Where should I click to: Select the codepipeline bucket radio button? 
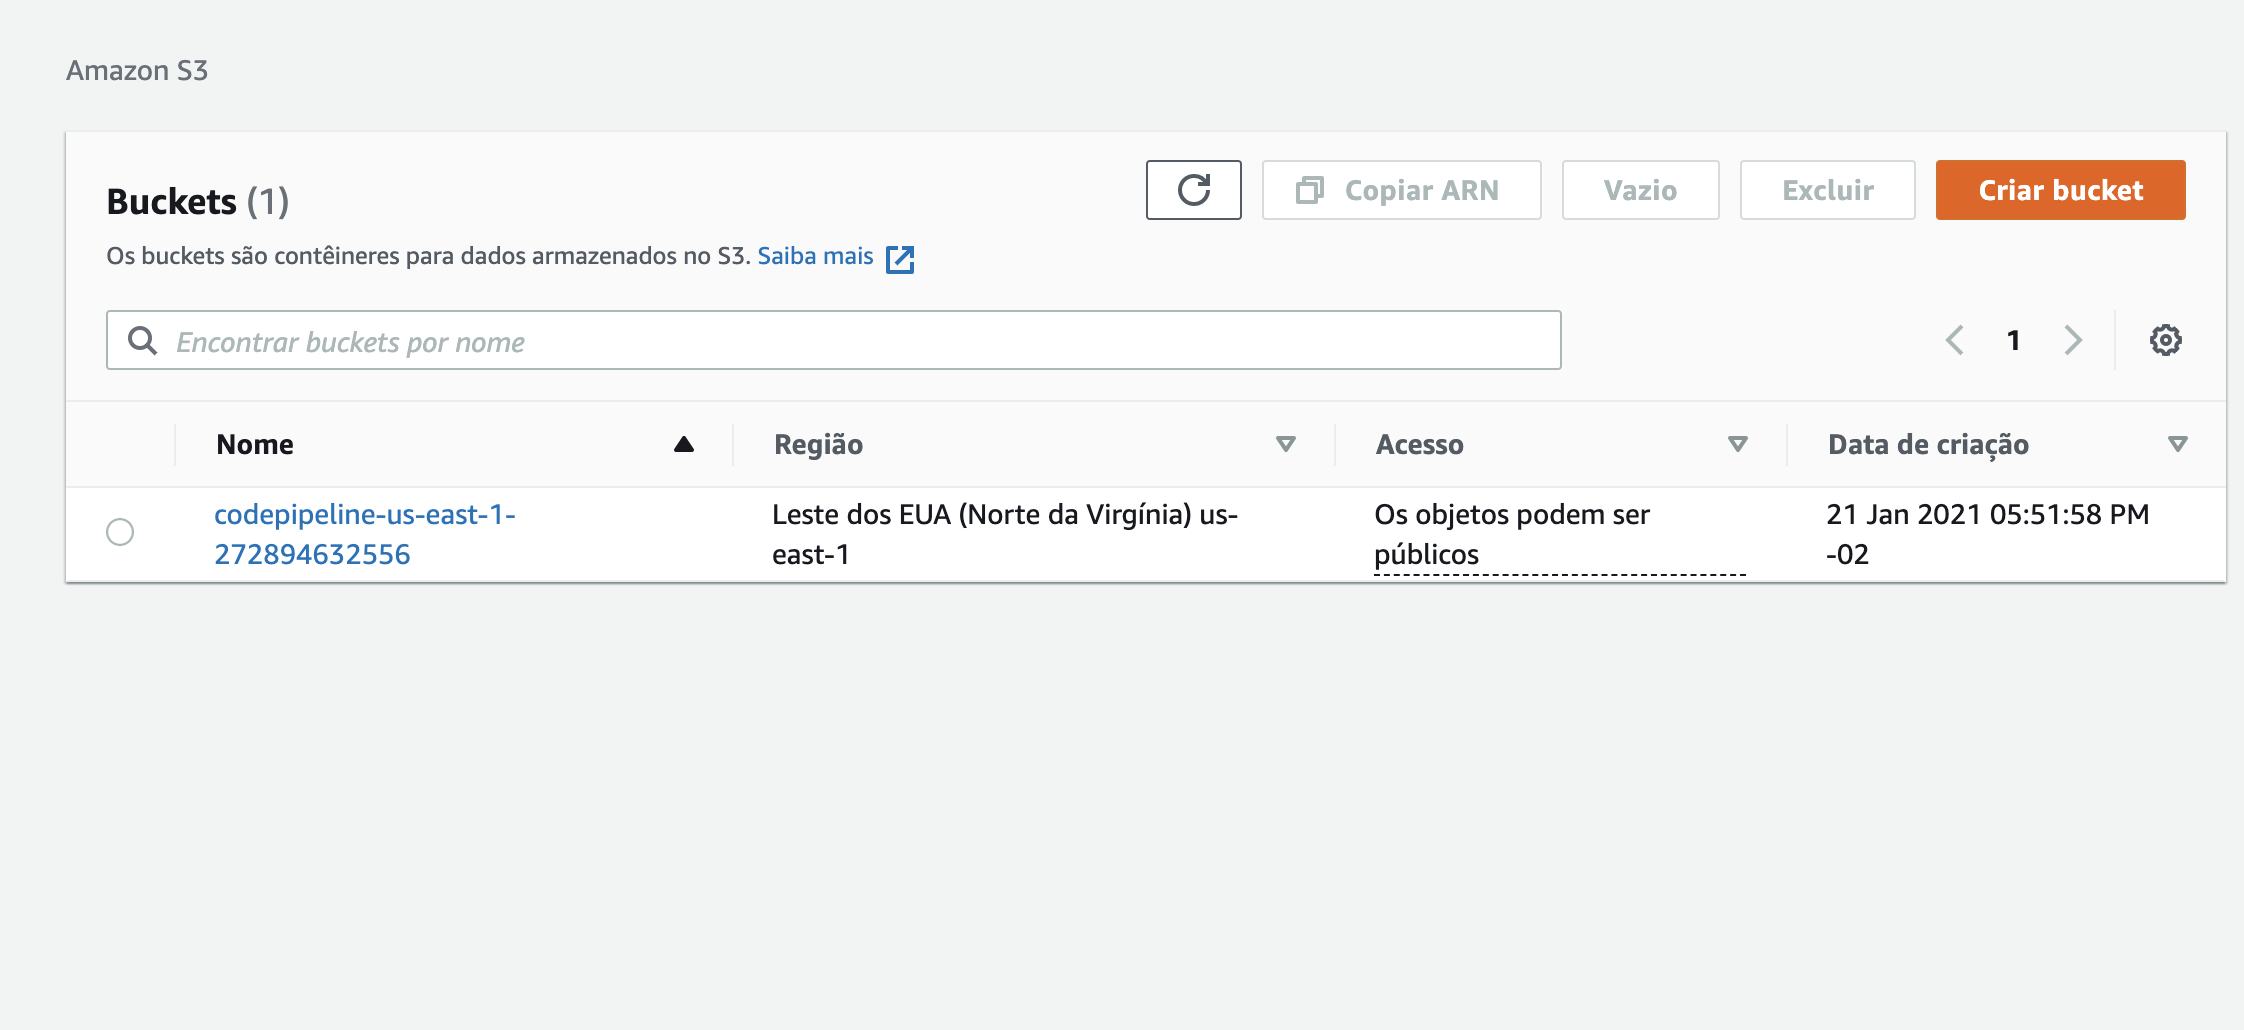point(120,532)
